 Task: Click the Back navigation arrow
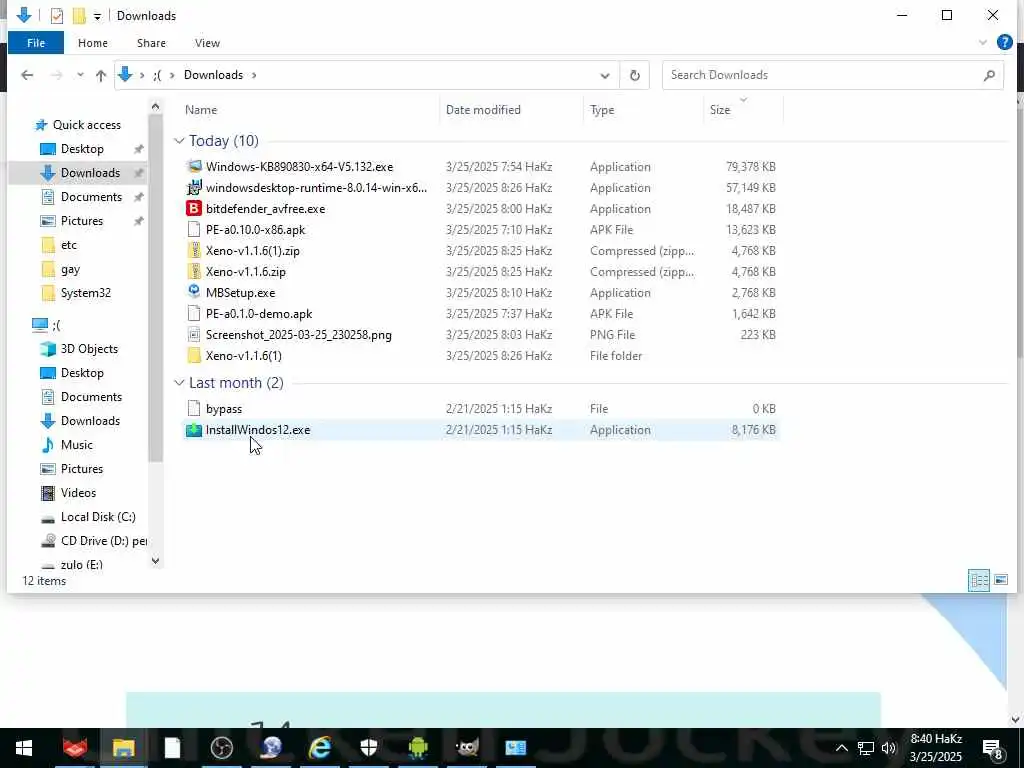pyautogui.click(x=27, y=75)
